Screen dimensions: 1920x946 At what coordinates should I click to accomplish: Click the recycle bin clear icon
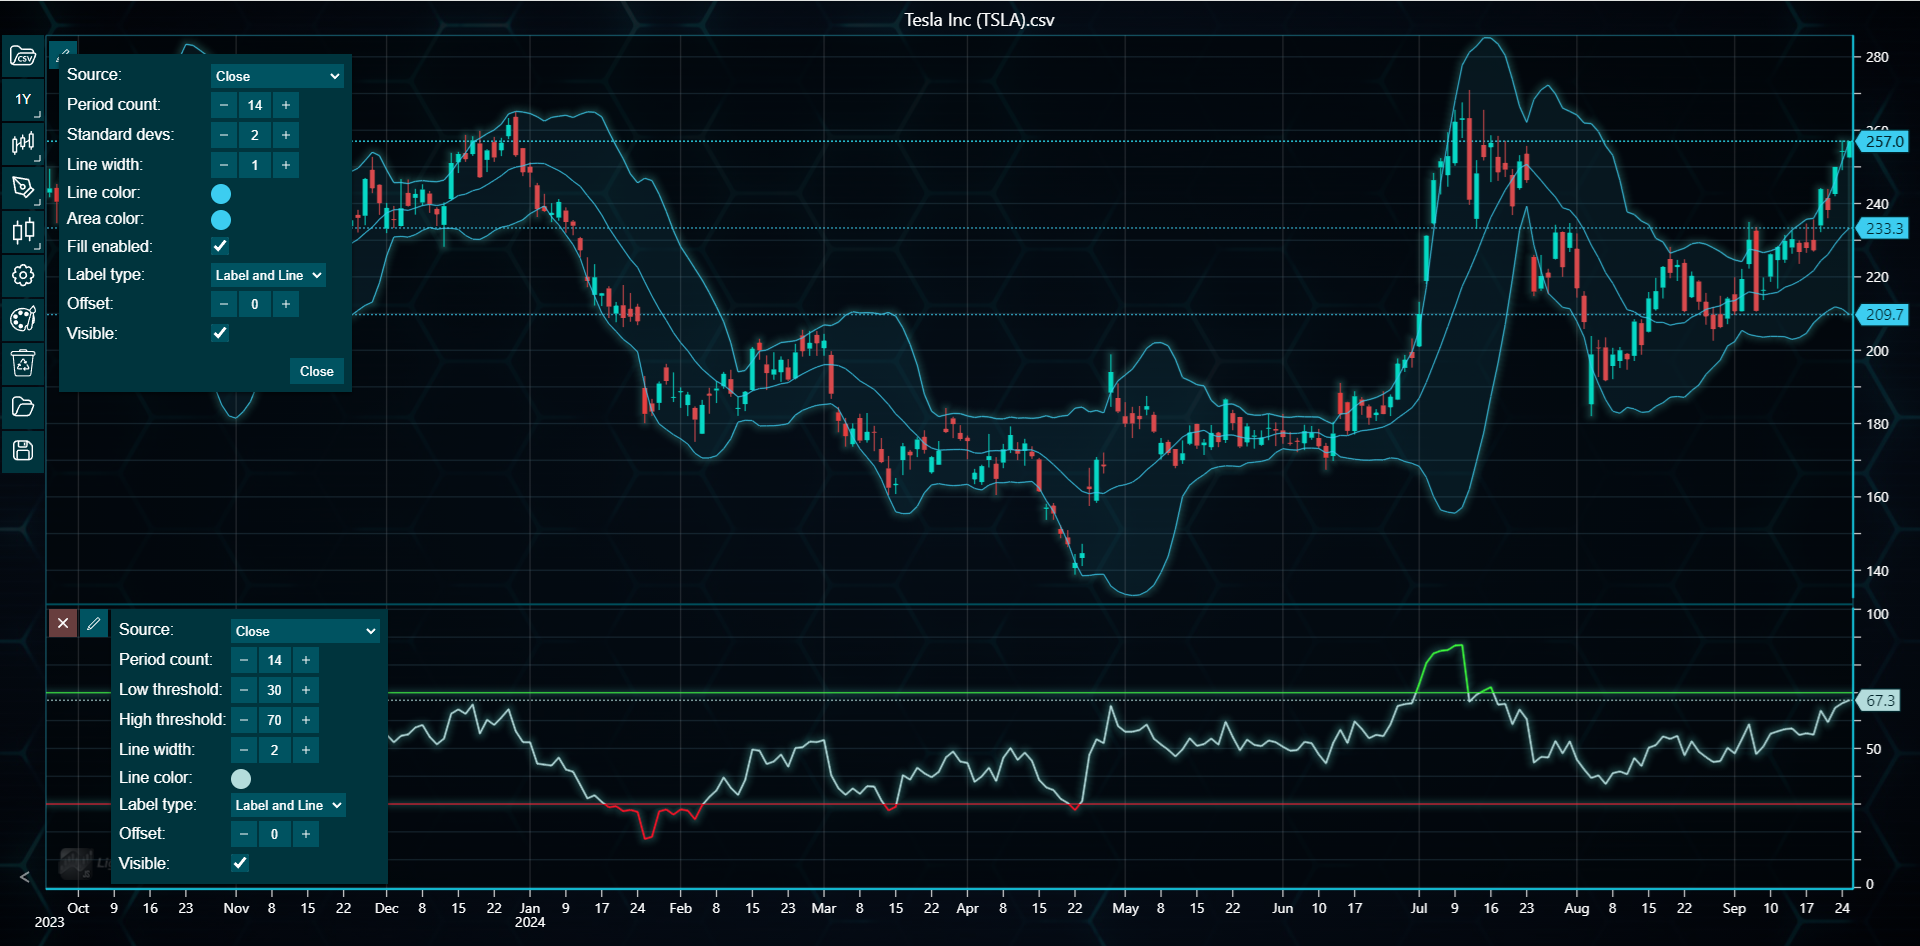(x=23, y=362)
